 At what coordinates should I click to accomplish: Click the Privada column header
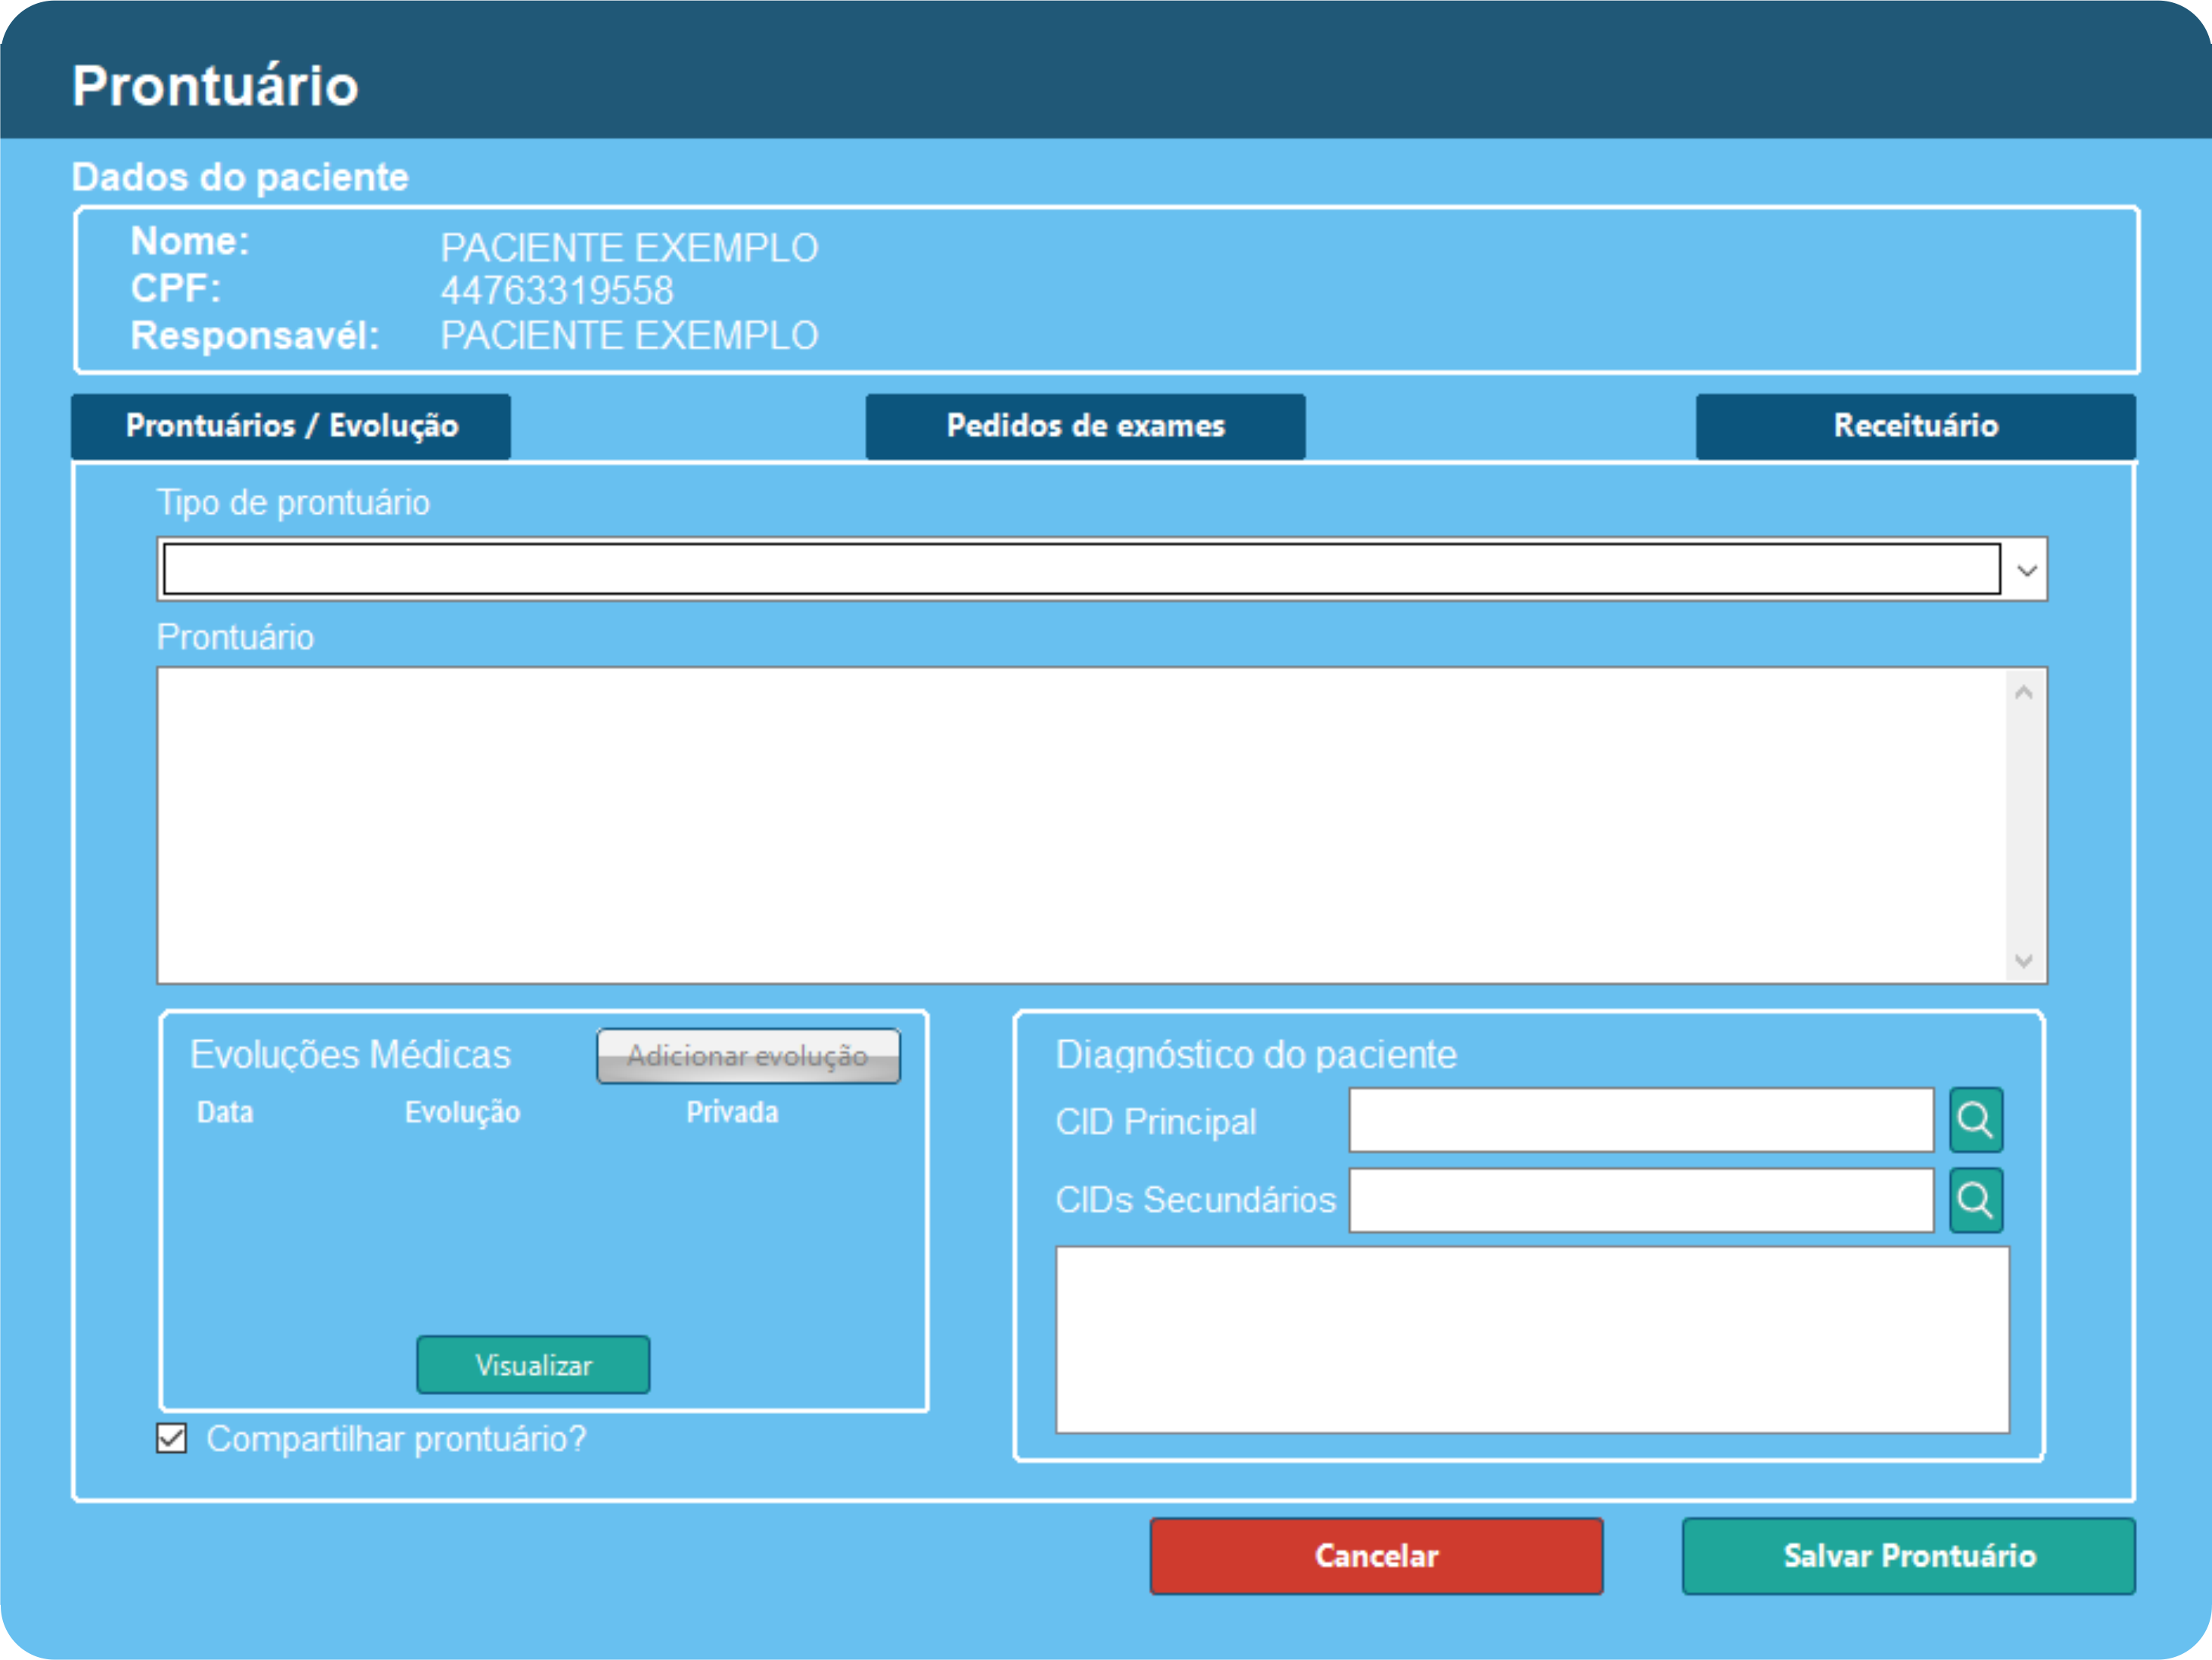point(732,1112)
